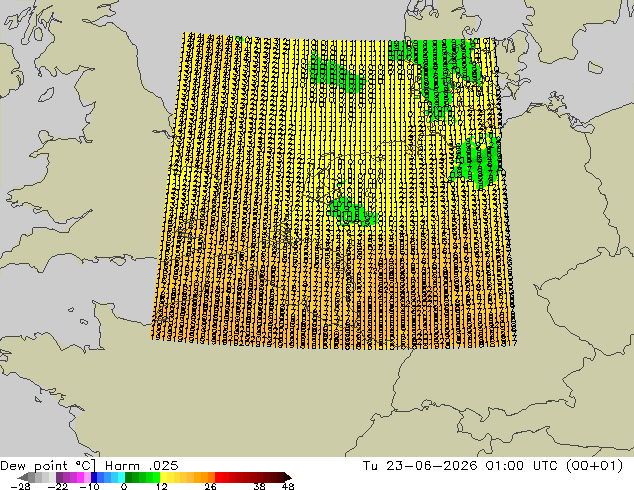
Task: Click the '48' label on the color scale
Action: click(288, 486)
